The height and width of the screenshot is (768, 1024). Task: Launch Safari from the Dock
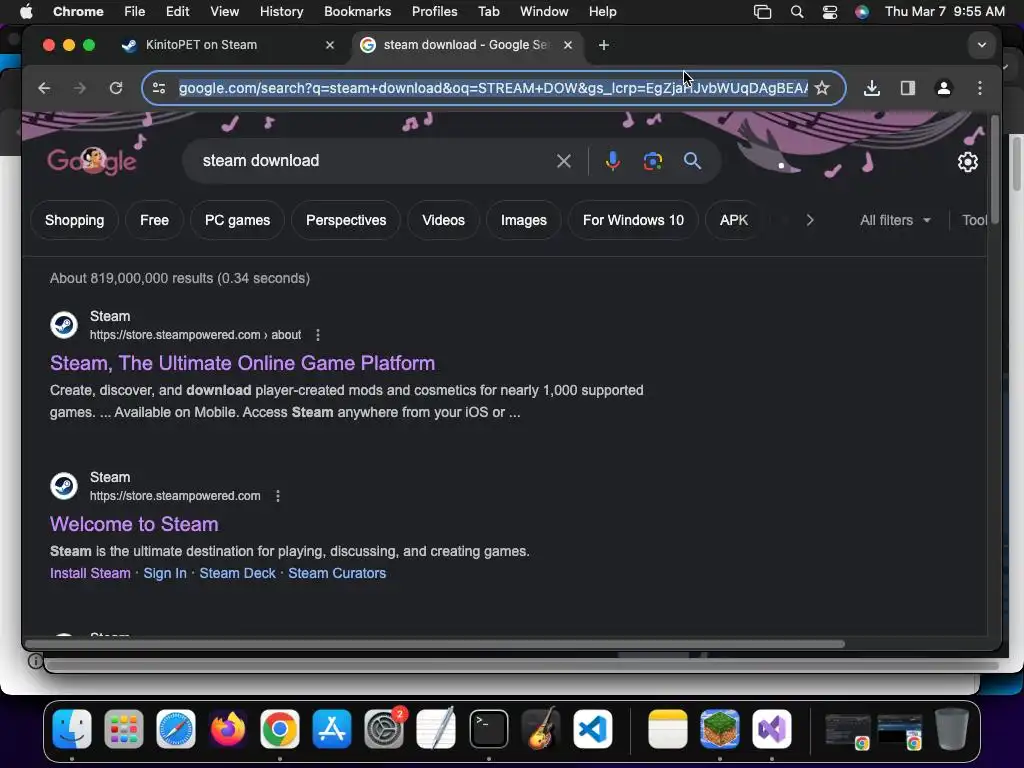[x=176, y=728]
